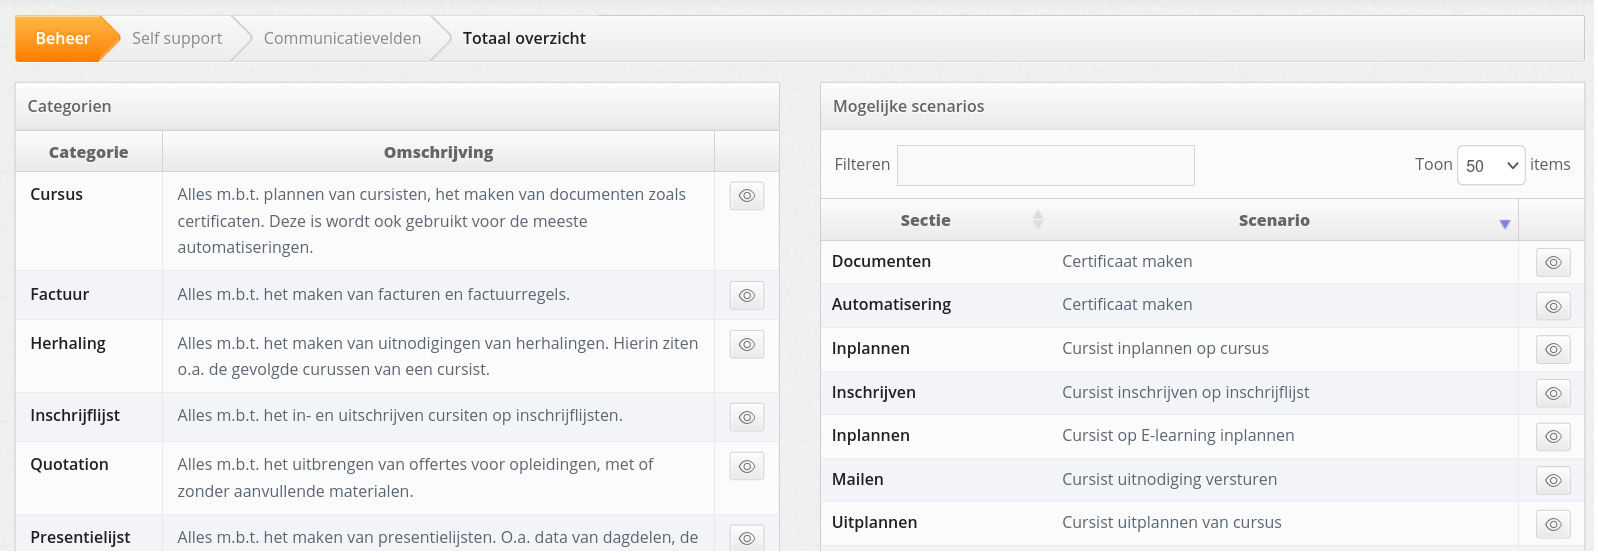Click eye icon in Herhaling row
Image resolution: width=1598 pixels, height=553 pixels.
747,344
